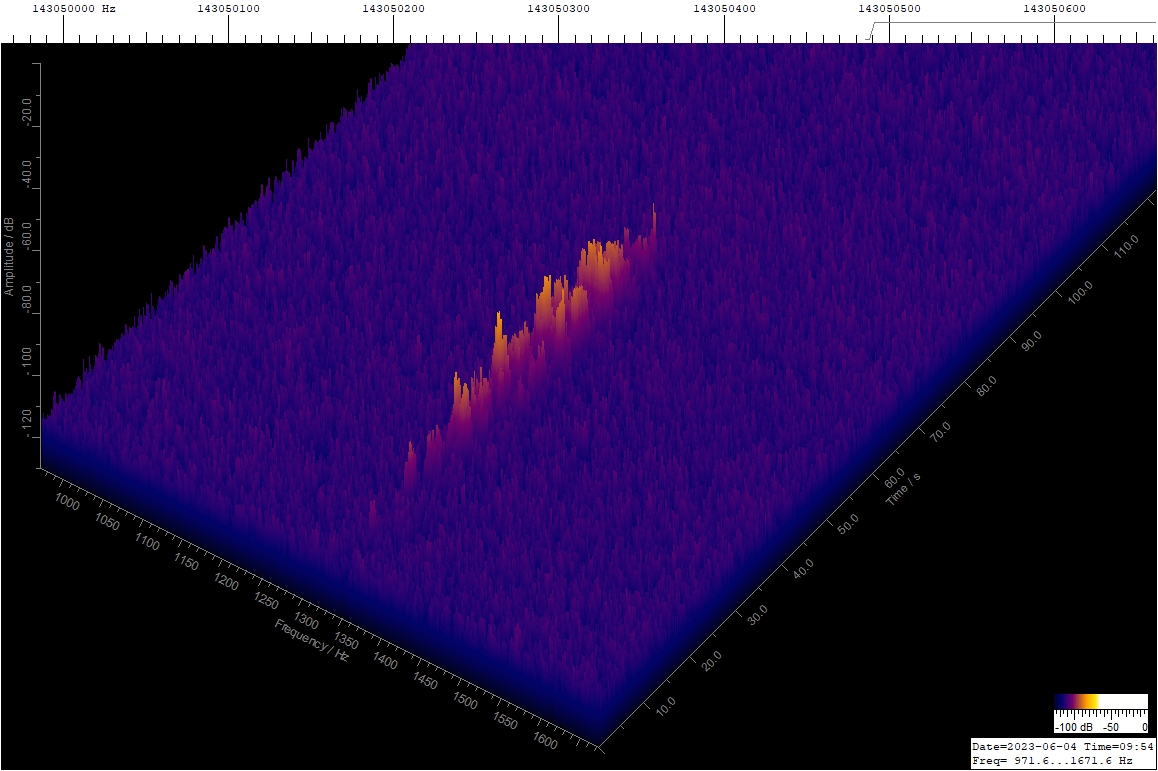Screen dimensions: 1158x771
Task: Click the -20.0 amplitude axis label
Action: point(27,112)
